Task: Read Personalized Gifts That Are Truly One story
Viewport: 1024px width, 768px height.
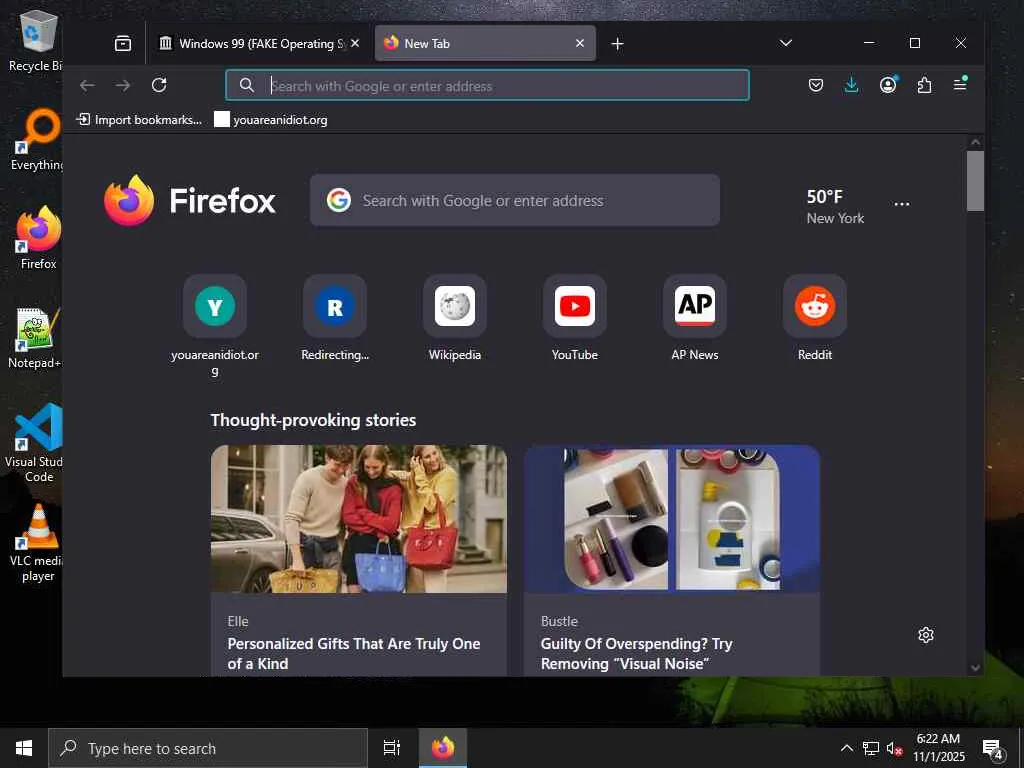Action: click(354, 653)
